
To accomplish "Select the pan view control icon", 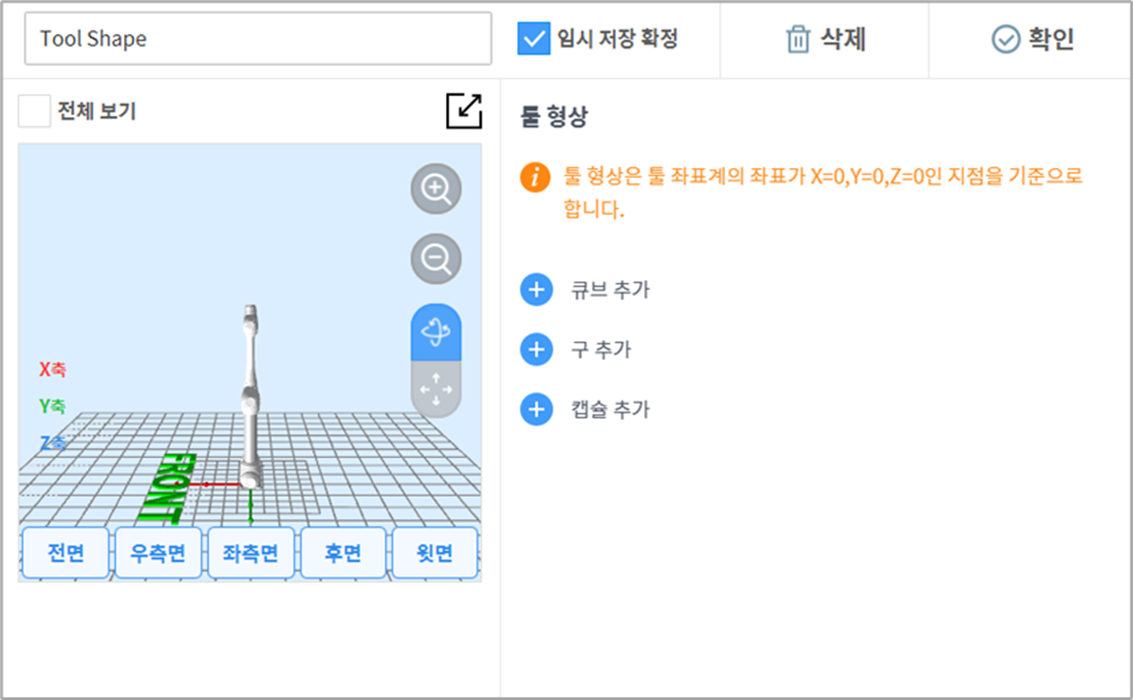I will click(x=435, y=388).
